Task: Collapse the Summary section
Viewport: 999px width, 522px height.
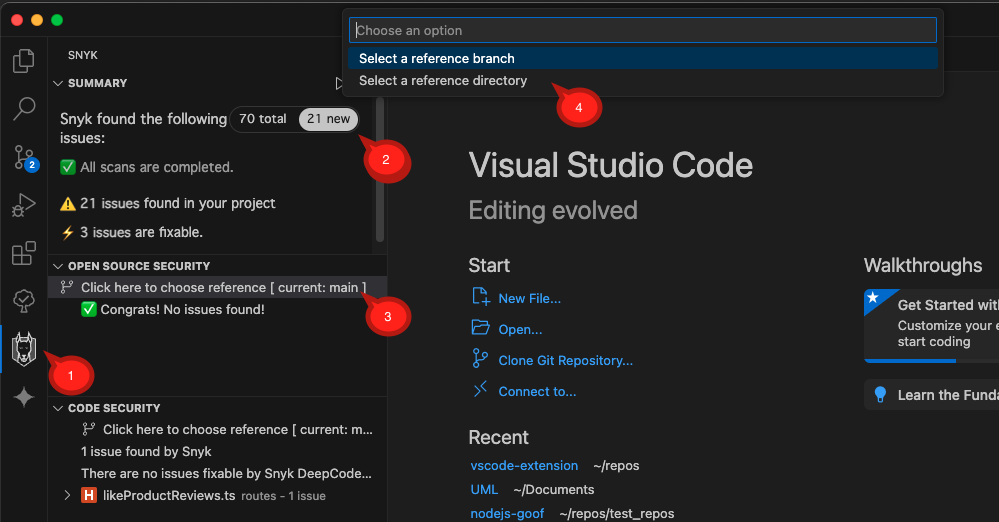Action: coord(58,83)
